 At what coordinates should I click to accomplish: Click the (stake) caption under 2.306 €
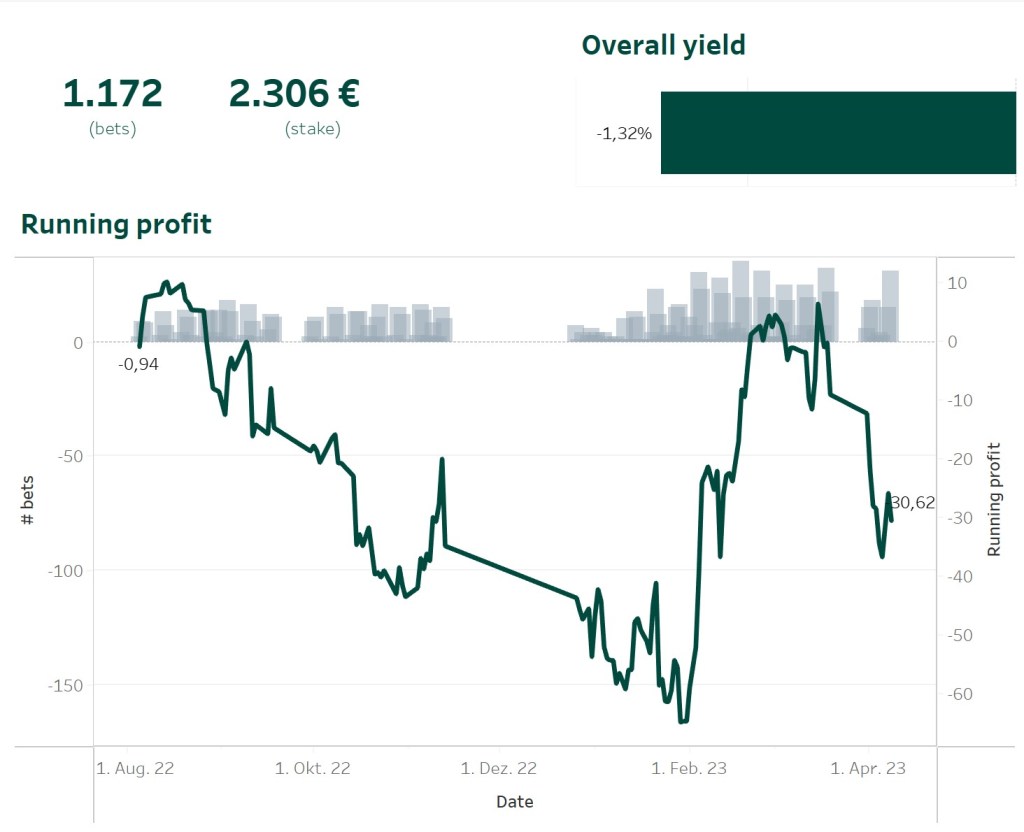pyautogui.click(x=312, y=129)
